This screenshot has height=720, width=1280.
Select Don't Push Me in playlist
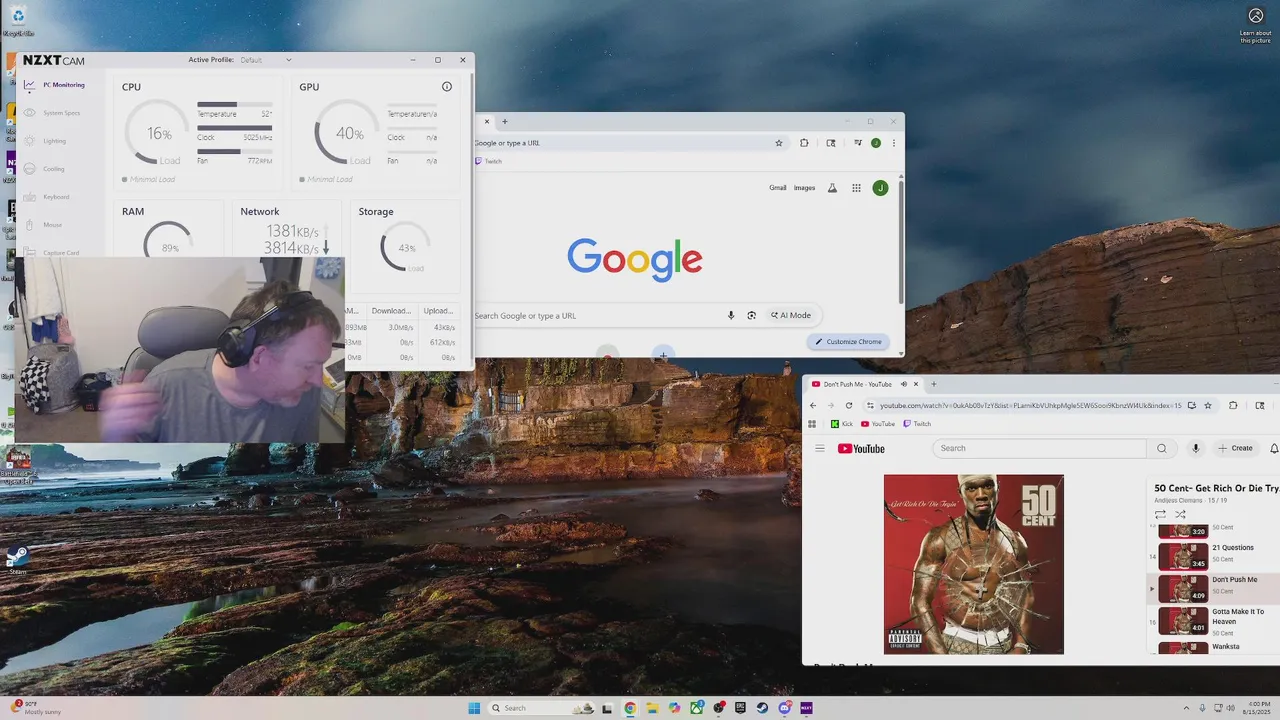point(1214,588)
